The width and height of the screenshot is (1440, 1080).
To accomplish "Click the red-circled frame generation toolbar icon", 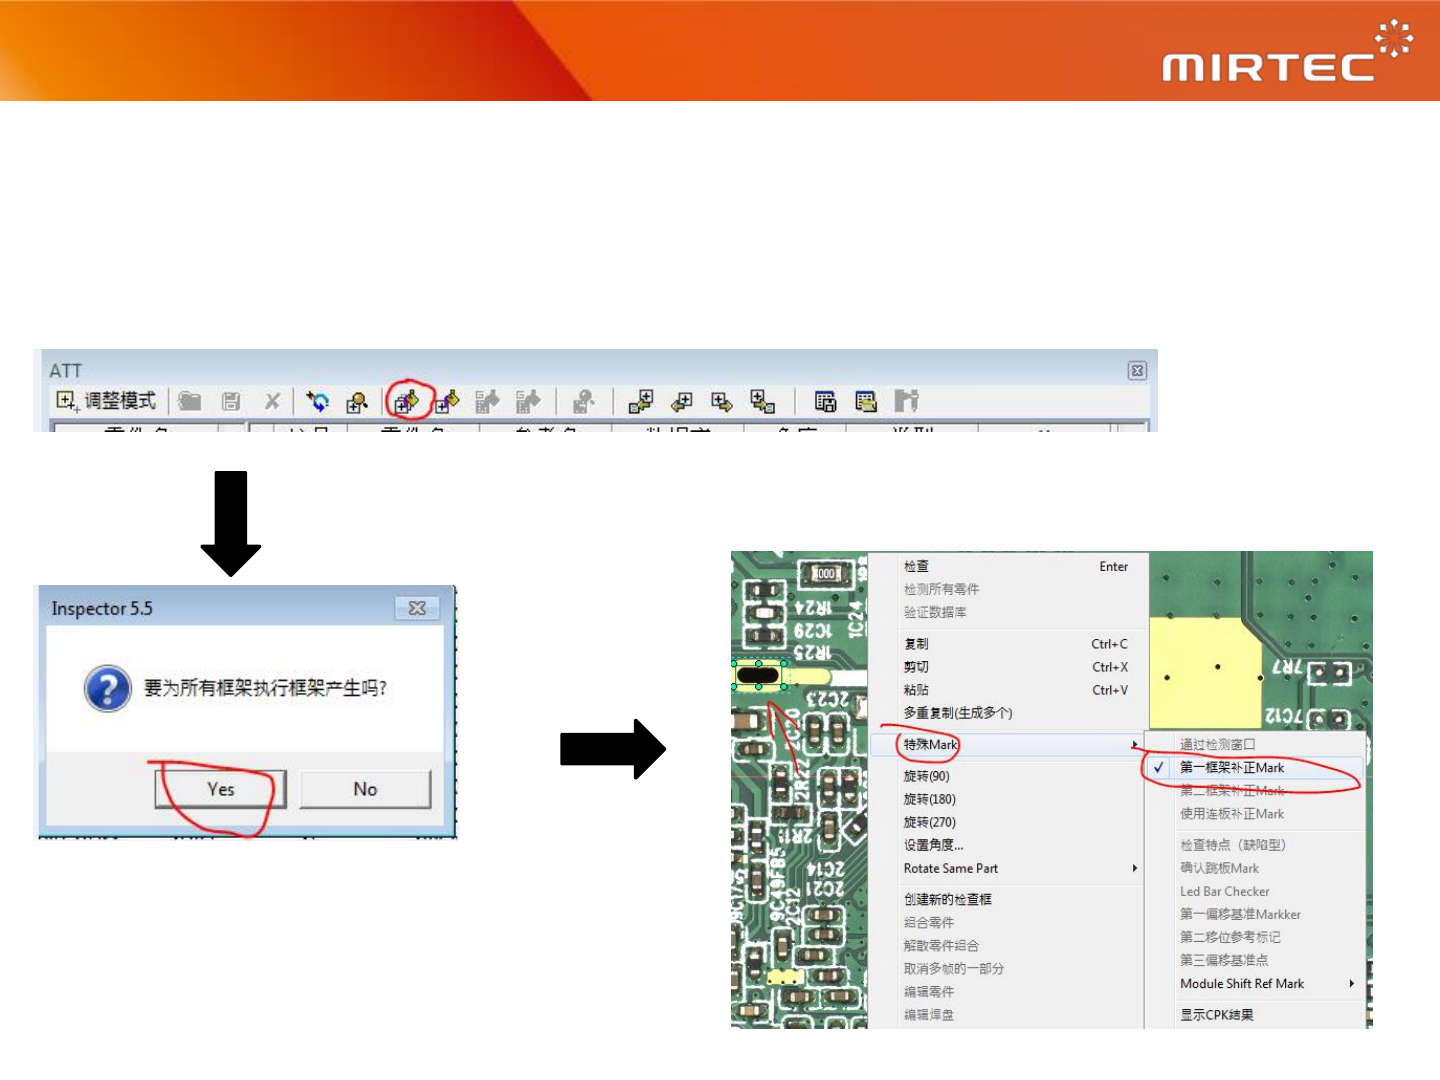I will pyautogui.click(x=407, y=401).
